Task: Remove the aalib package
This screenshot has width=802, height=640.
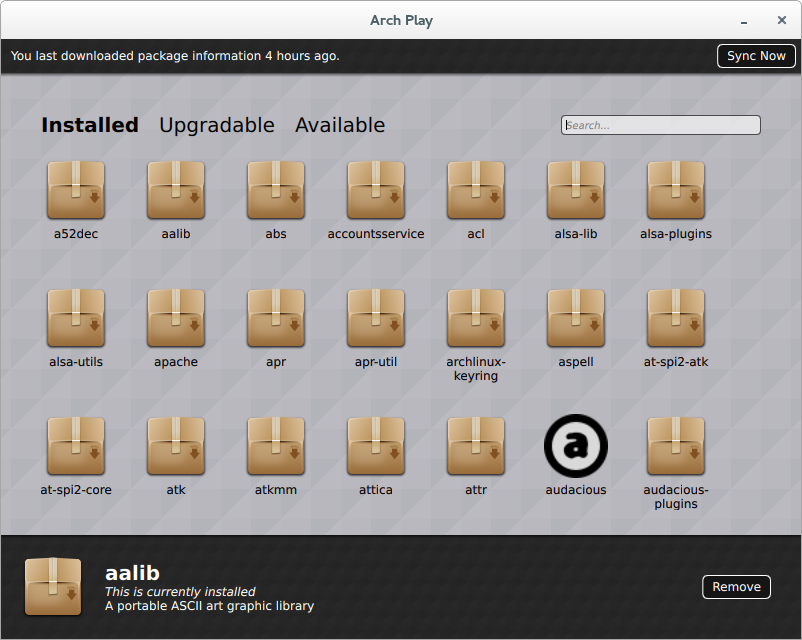Action: click(x=737, y=587)
